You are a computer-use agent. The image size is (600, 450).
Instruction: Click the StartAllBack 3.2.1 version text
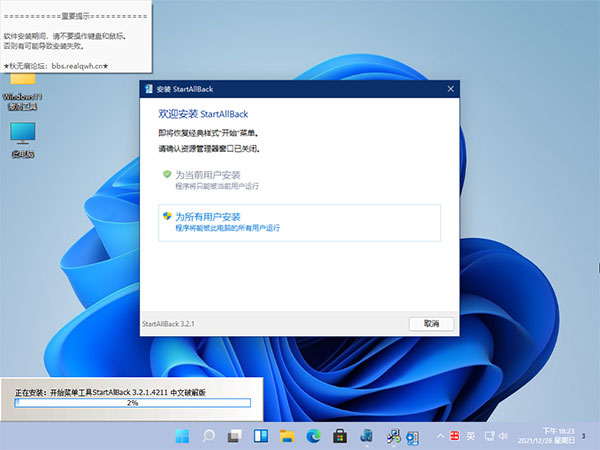[x=168, y=324]
